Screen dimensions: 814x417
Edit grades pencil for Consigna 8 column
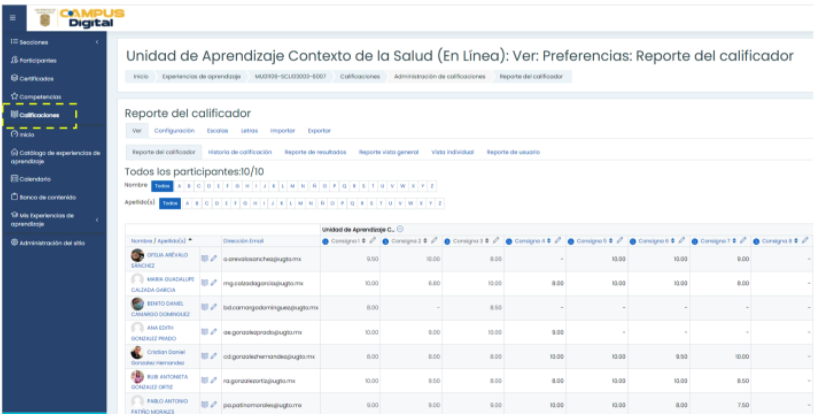pyautogui.click(x=805, y=241)
